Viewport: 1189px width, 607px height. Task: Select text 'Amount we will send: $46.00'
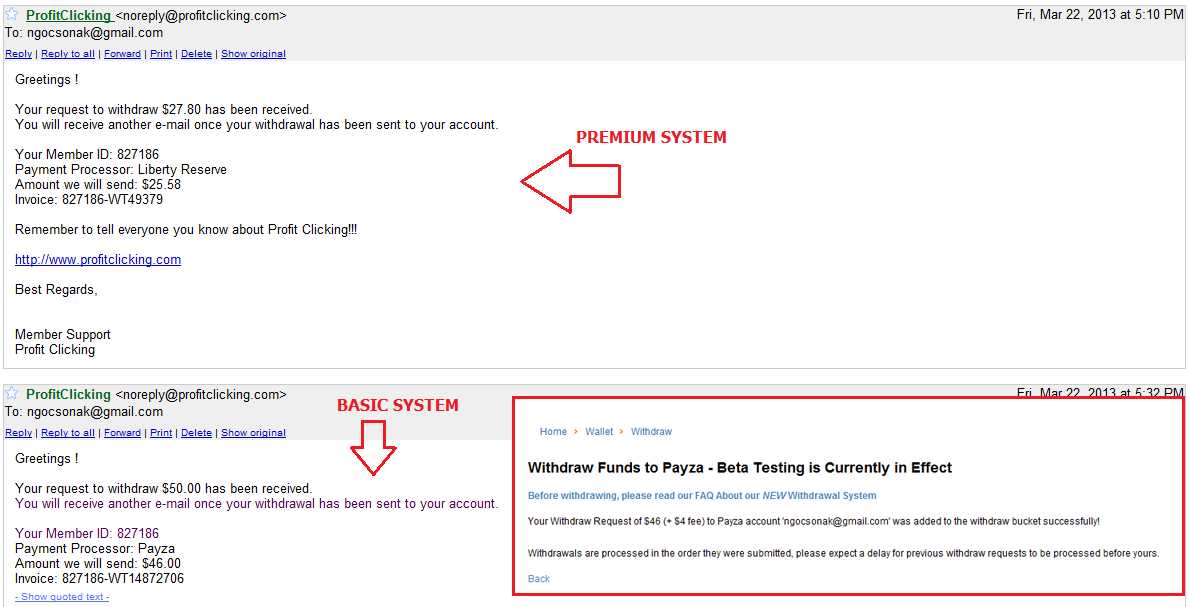click(98, 563)
